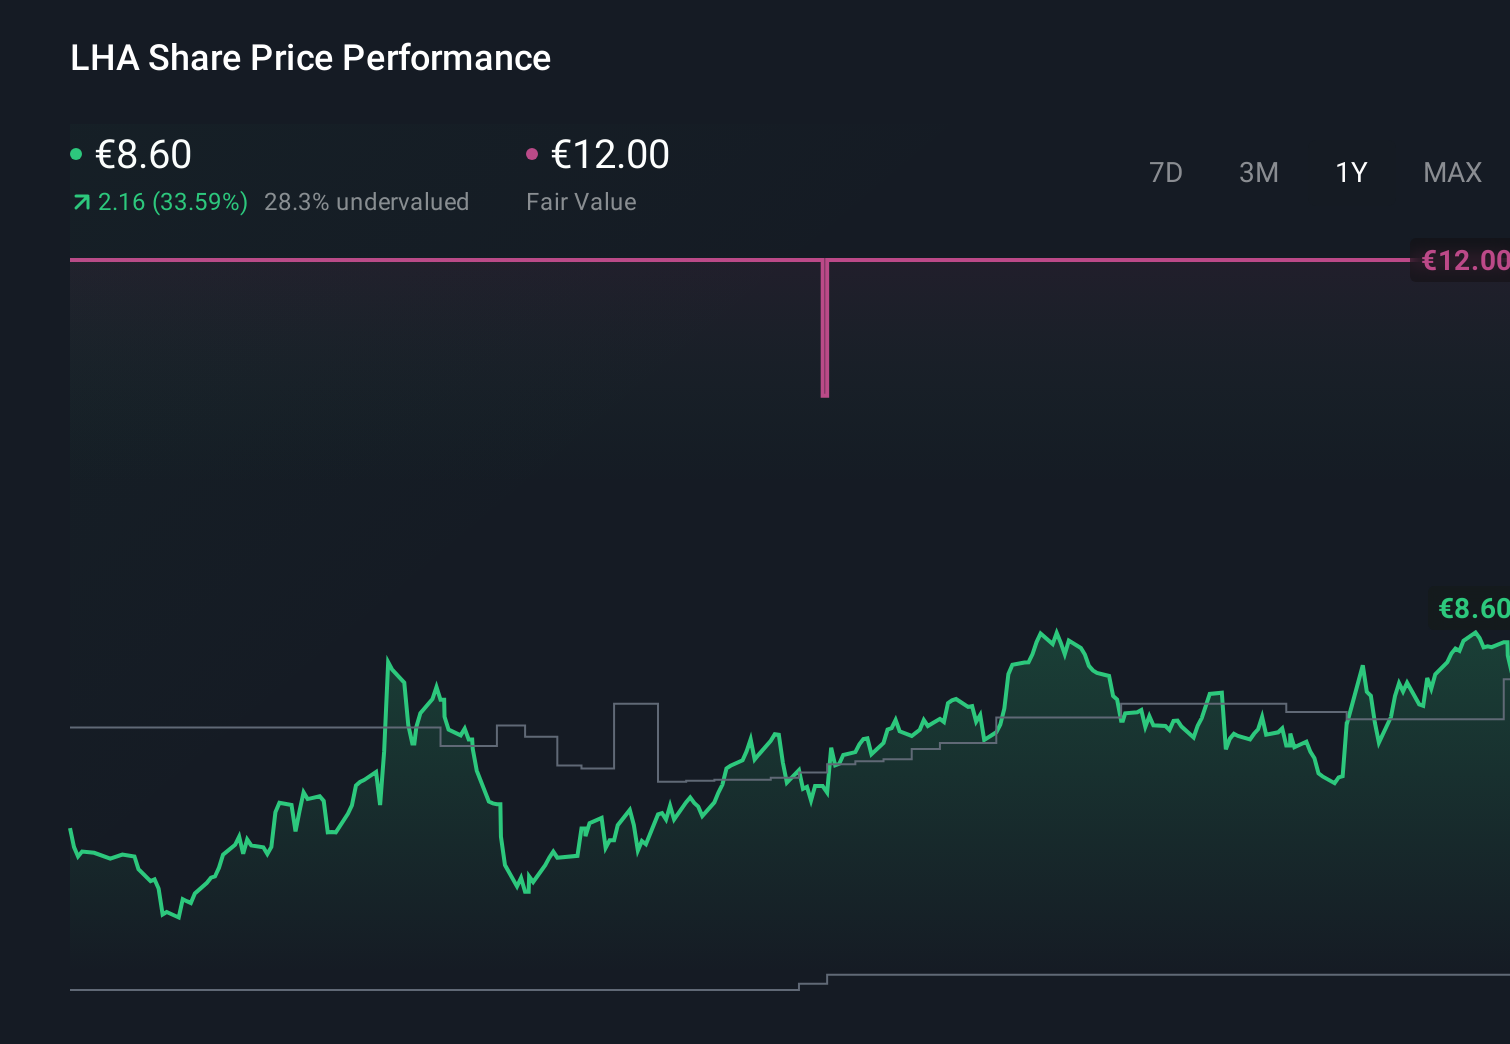Screen dimensions: 1510x1044
Task: Click the 2.16 (33.59%) gain figure
Action: tap(172, 201)
